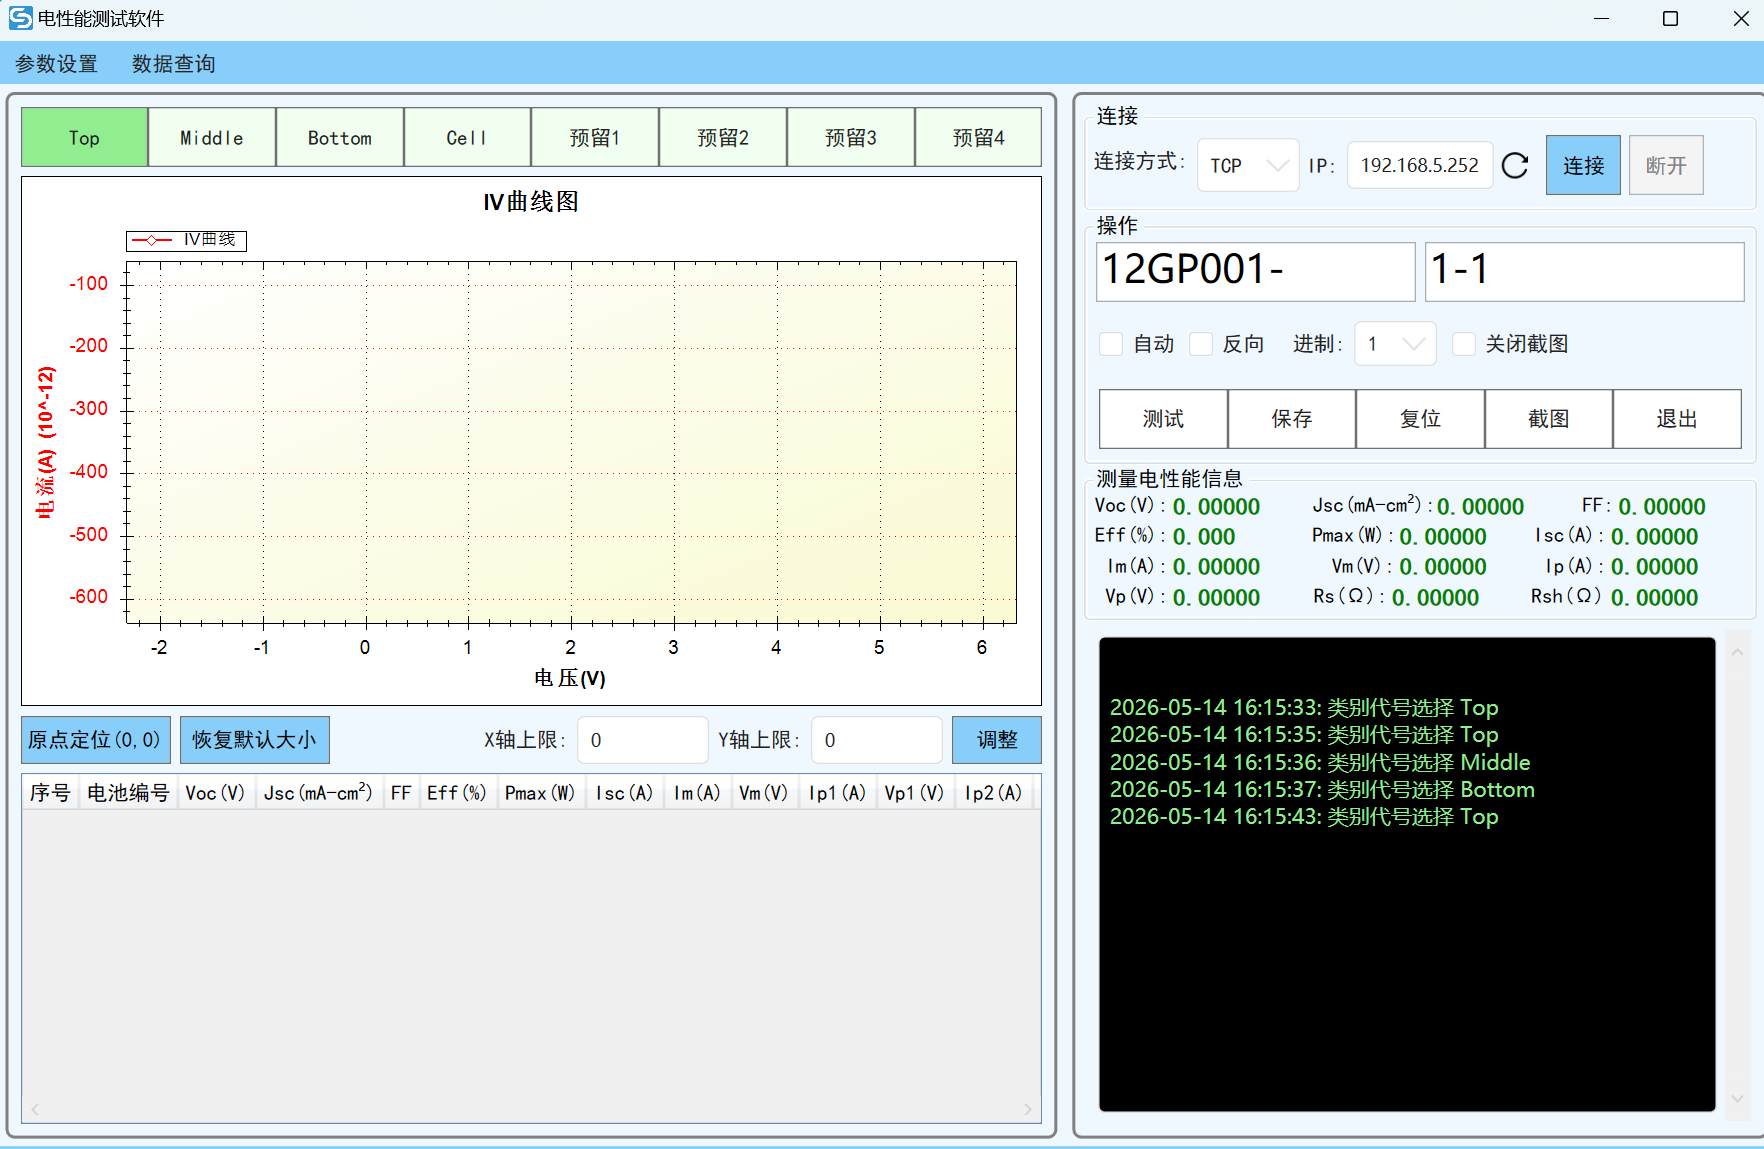Click the IV曲线 legend entry

tap(186, 240)
